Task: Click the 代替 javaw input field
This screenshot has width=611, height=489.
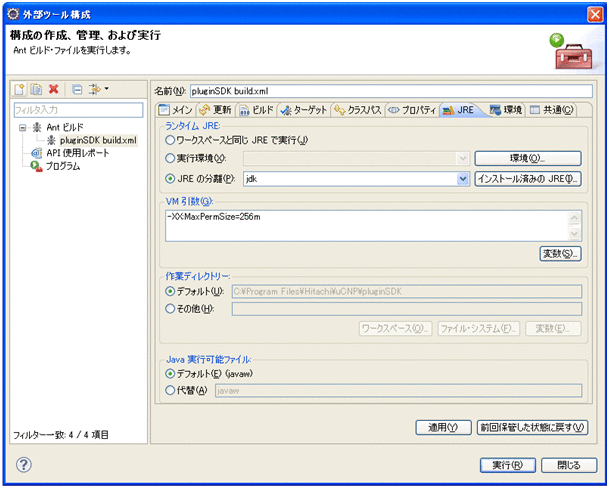Action: (398, 390)
